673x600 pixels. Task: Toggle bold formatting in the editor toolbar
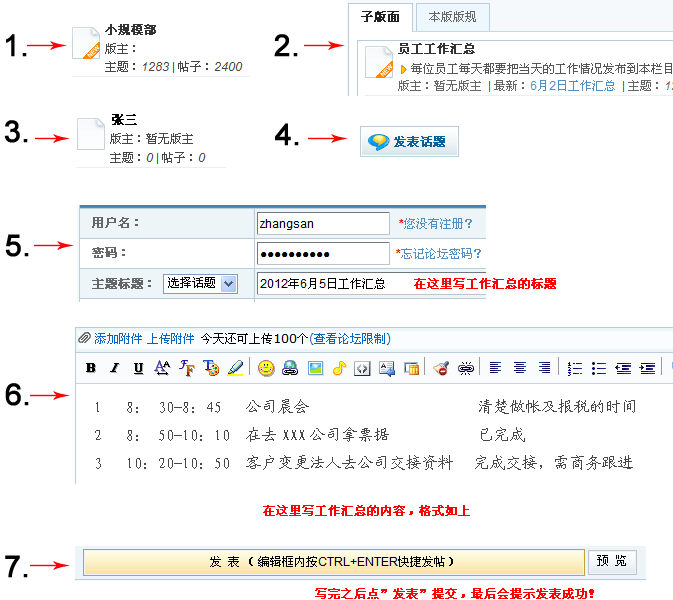[91, 368]
